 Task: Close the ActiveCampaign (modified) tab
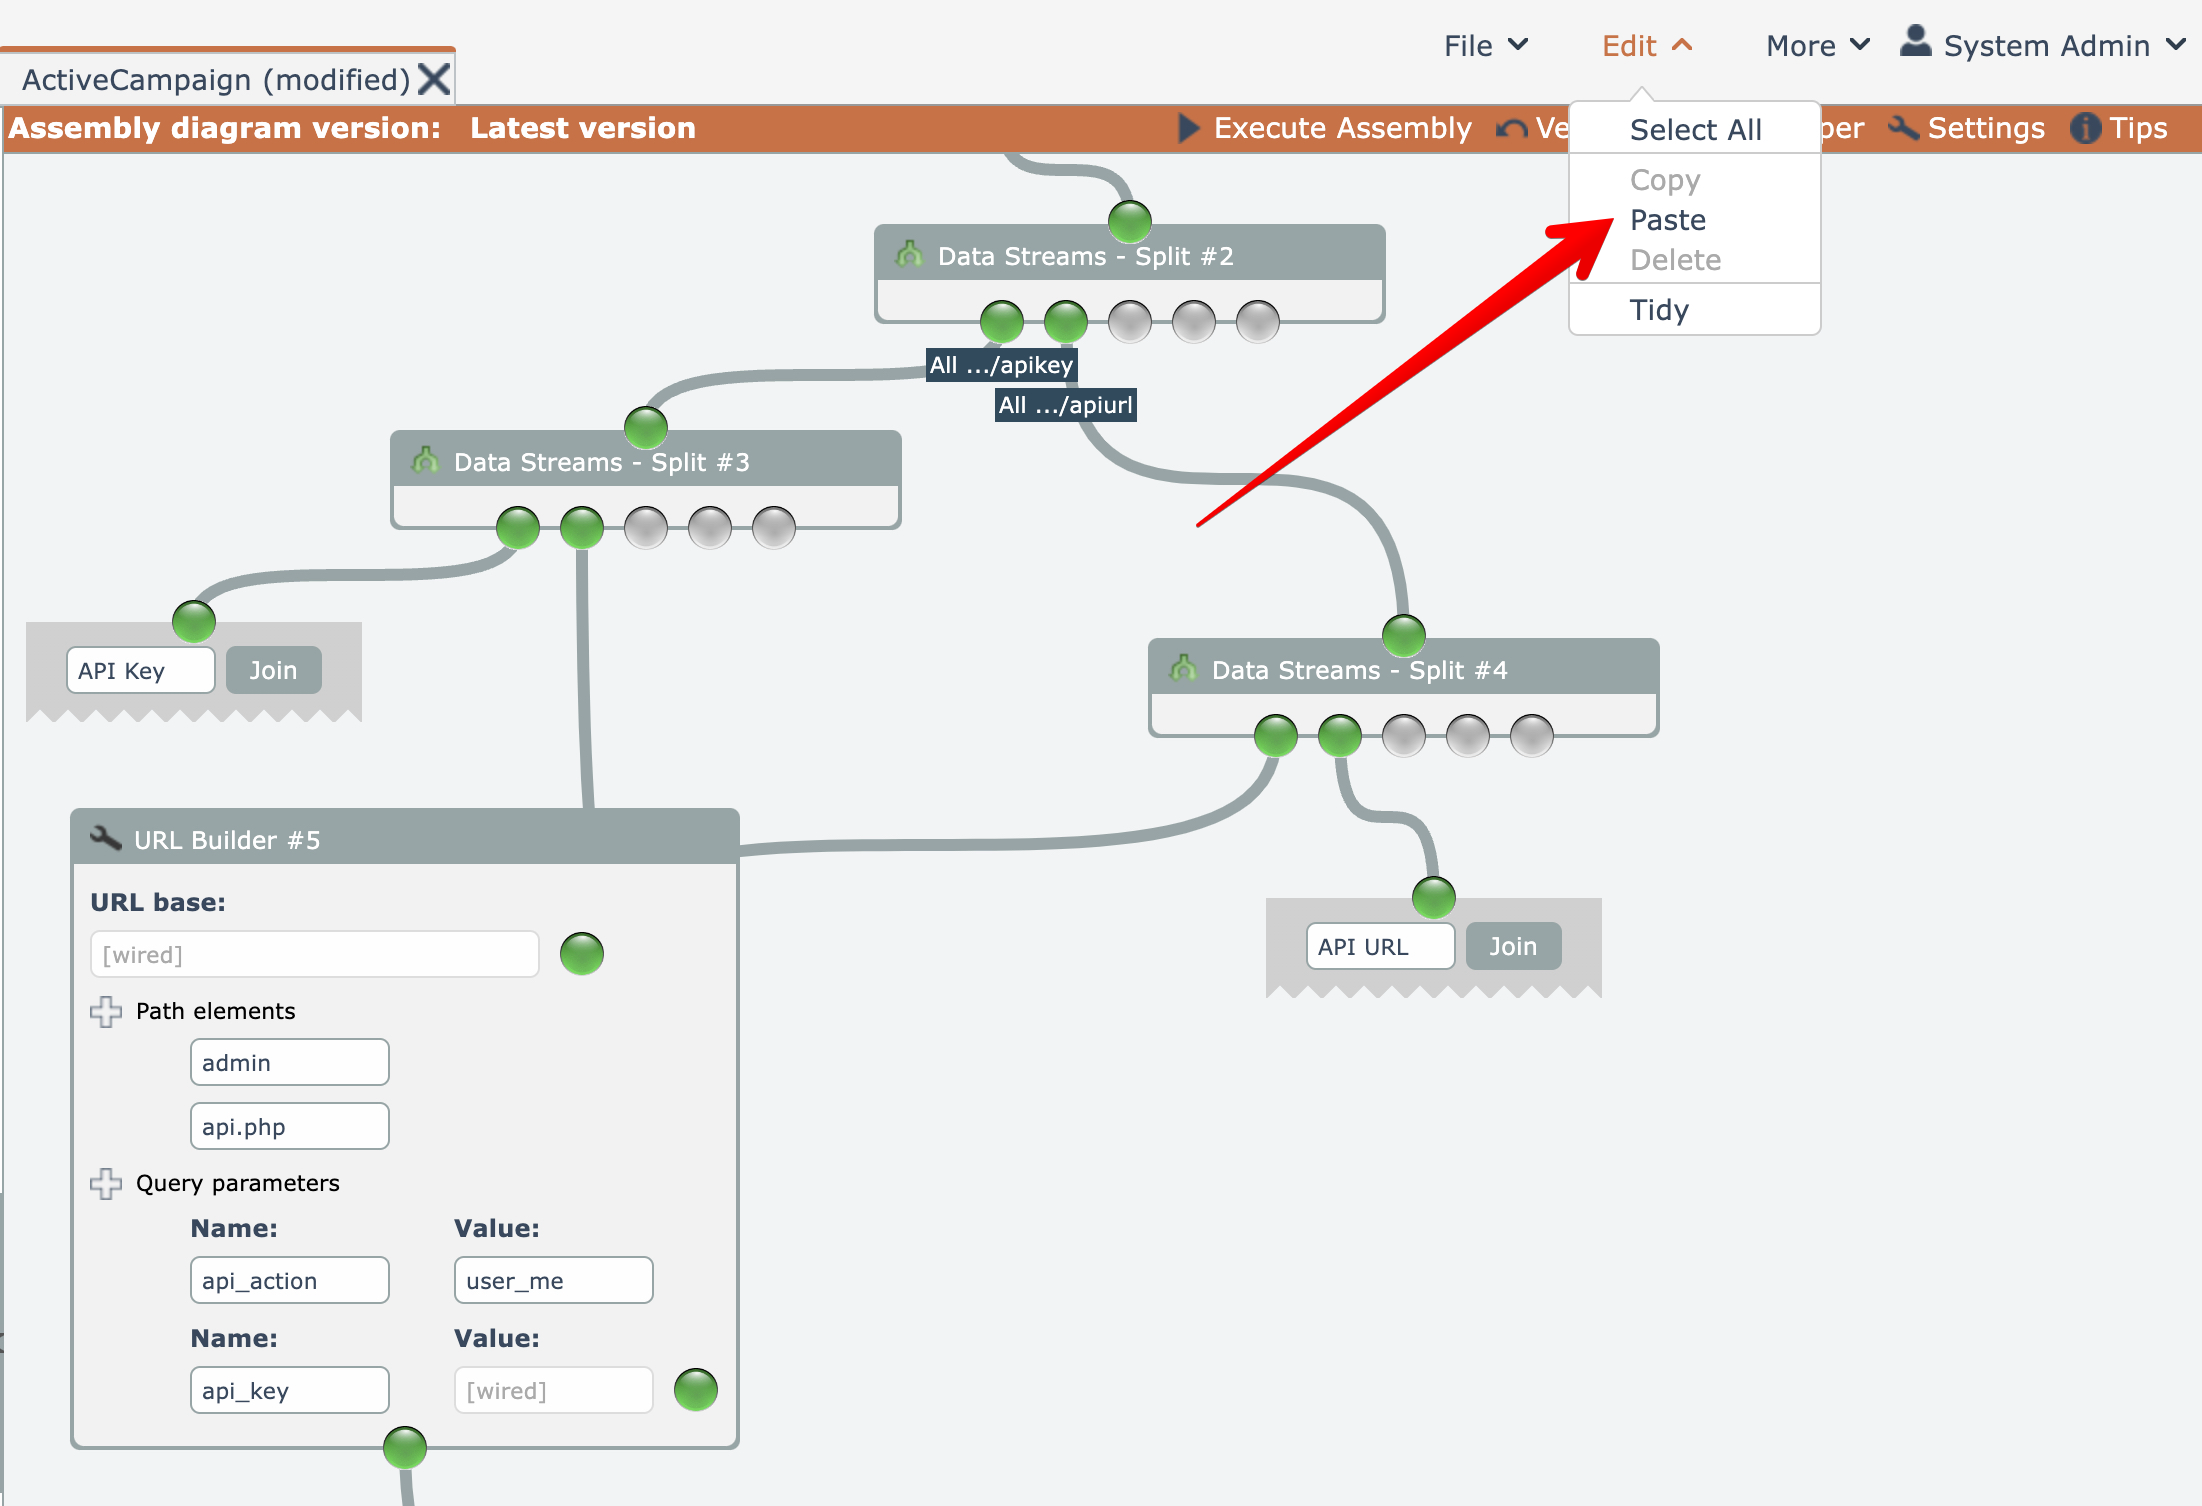coord(434,79)
